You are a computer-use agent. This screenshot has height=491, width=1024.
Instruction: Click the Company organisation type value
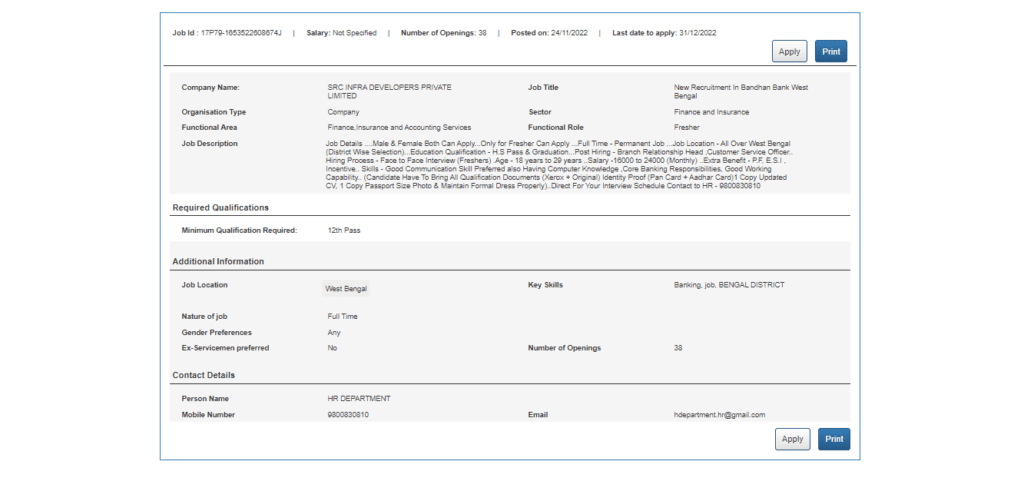[x=344, y=112]
